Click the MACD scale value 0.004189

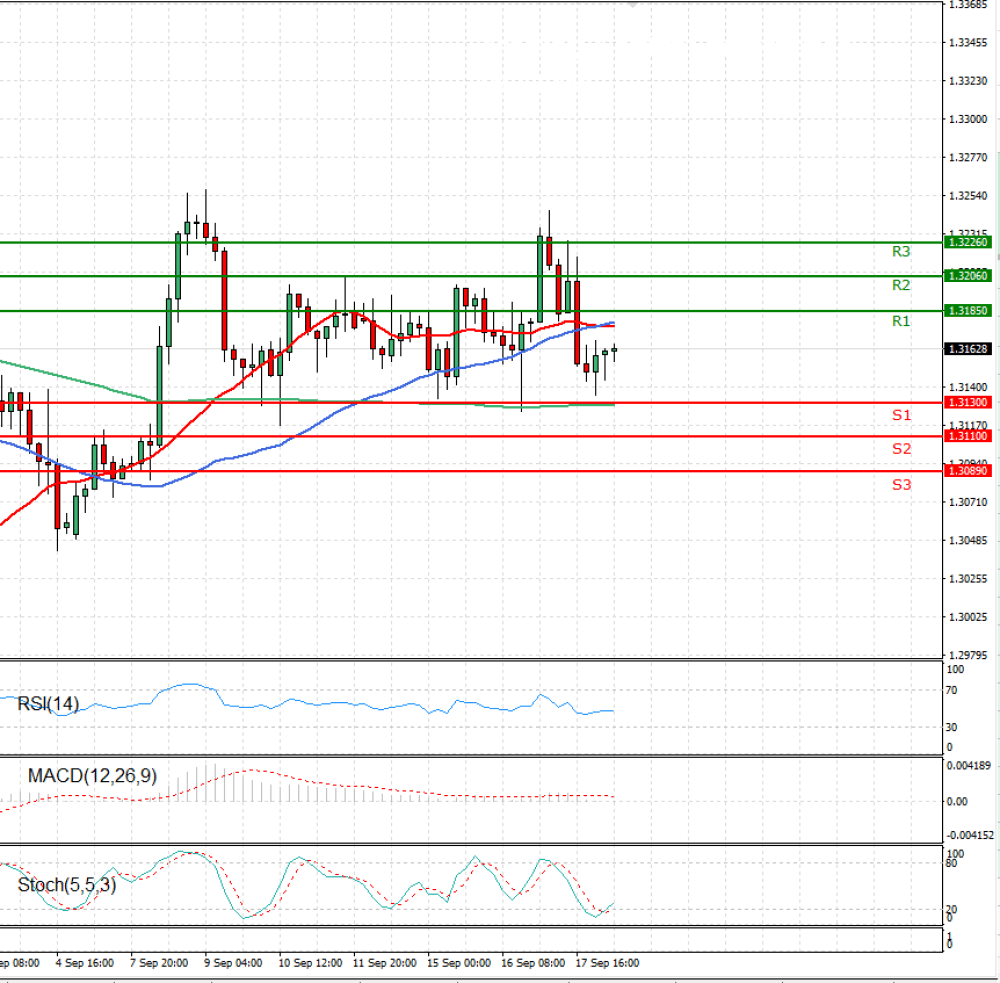point(969,765)
